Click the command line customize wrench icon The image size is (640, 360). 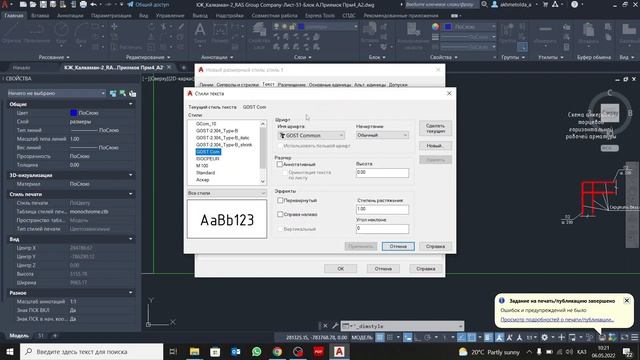point(335,326)
